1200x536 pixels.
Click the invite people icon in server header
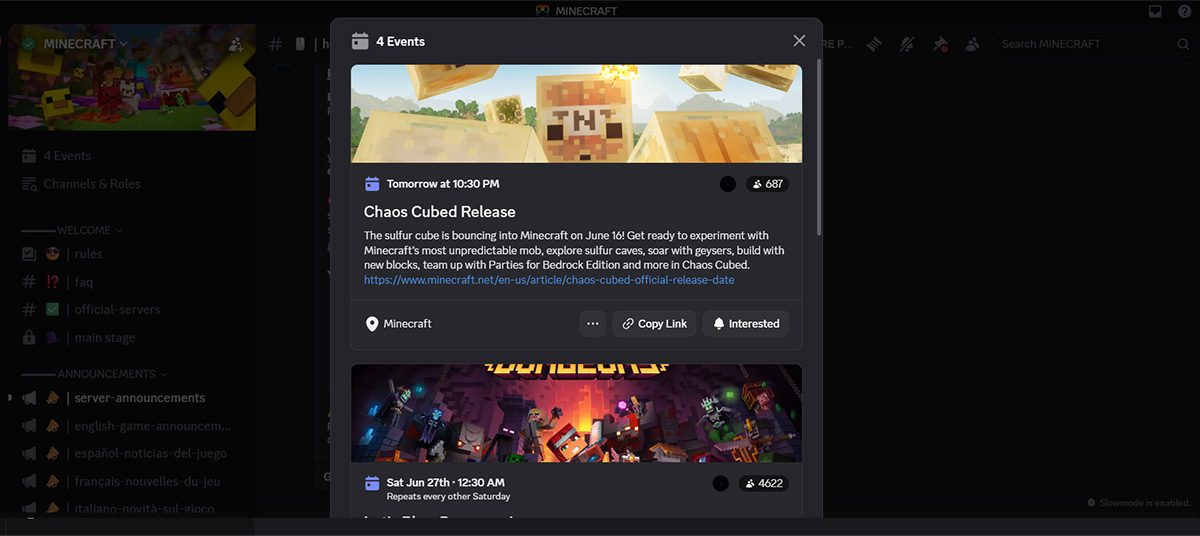click(x=236, y=44)
